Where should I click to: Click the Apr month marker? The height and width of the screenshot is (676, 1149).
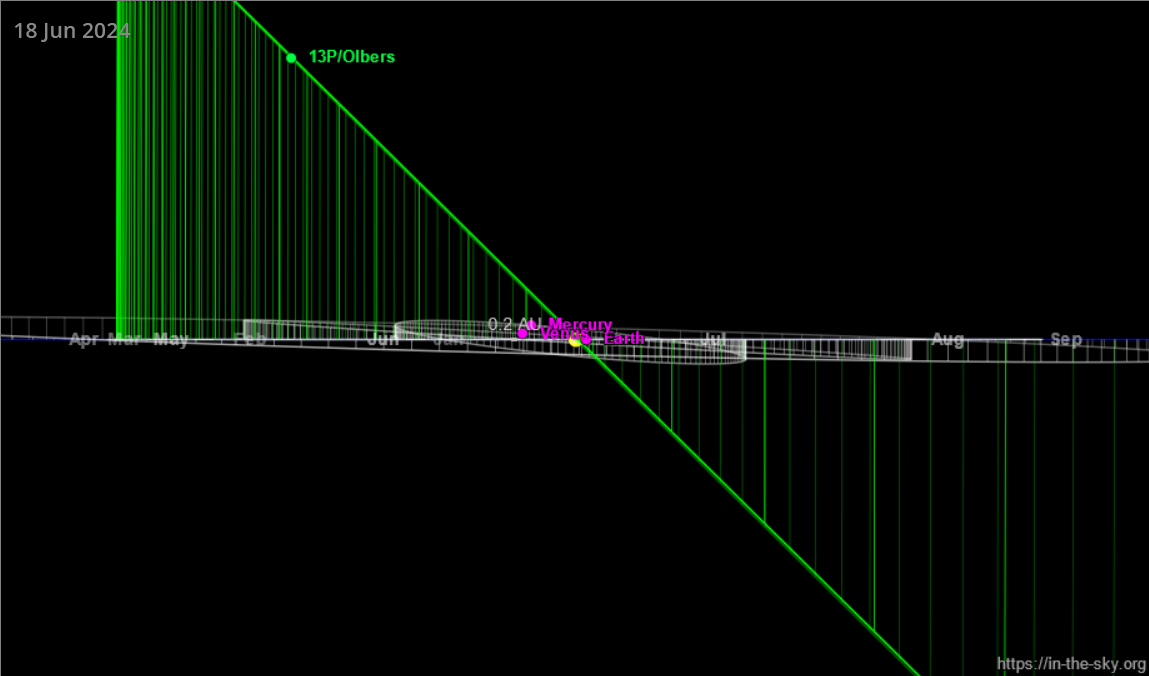[x=84, y=340]
